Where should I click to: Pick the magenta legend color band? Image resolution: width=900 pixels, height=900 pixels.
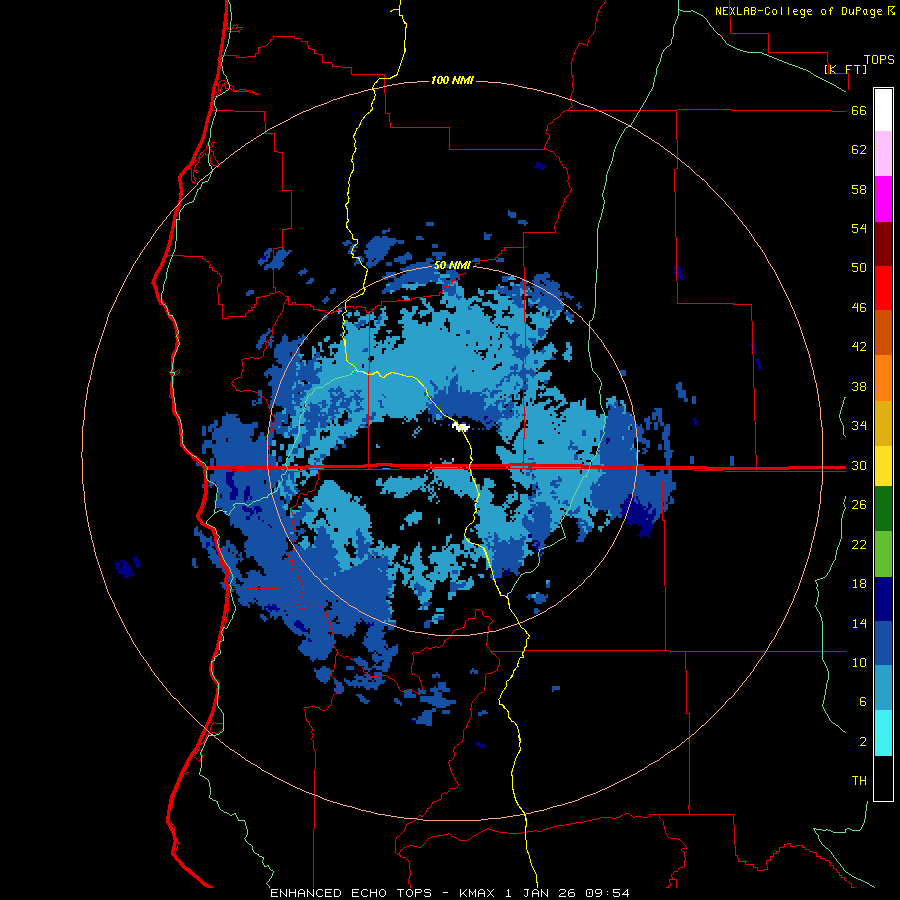(x=883, y=199)
